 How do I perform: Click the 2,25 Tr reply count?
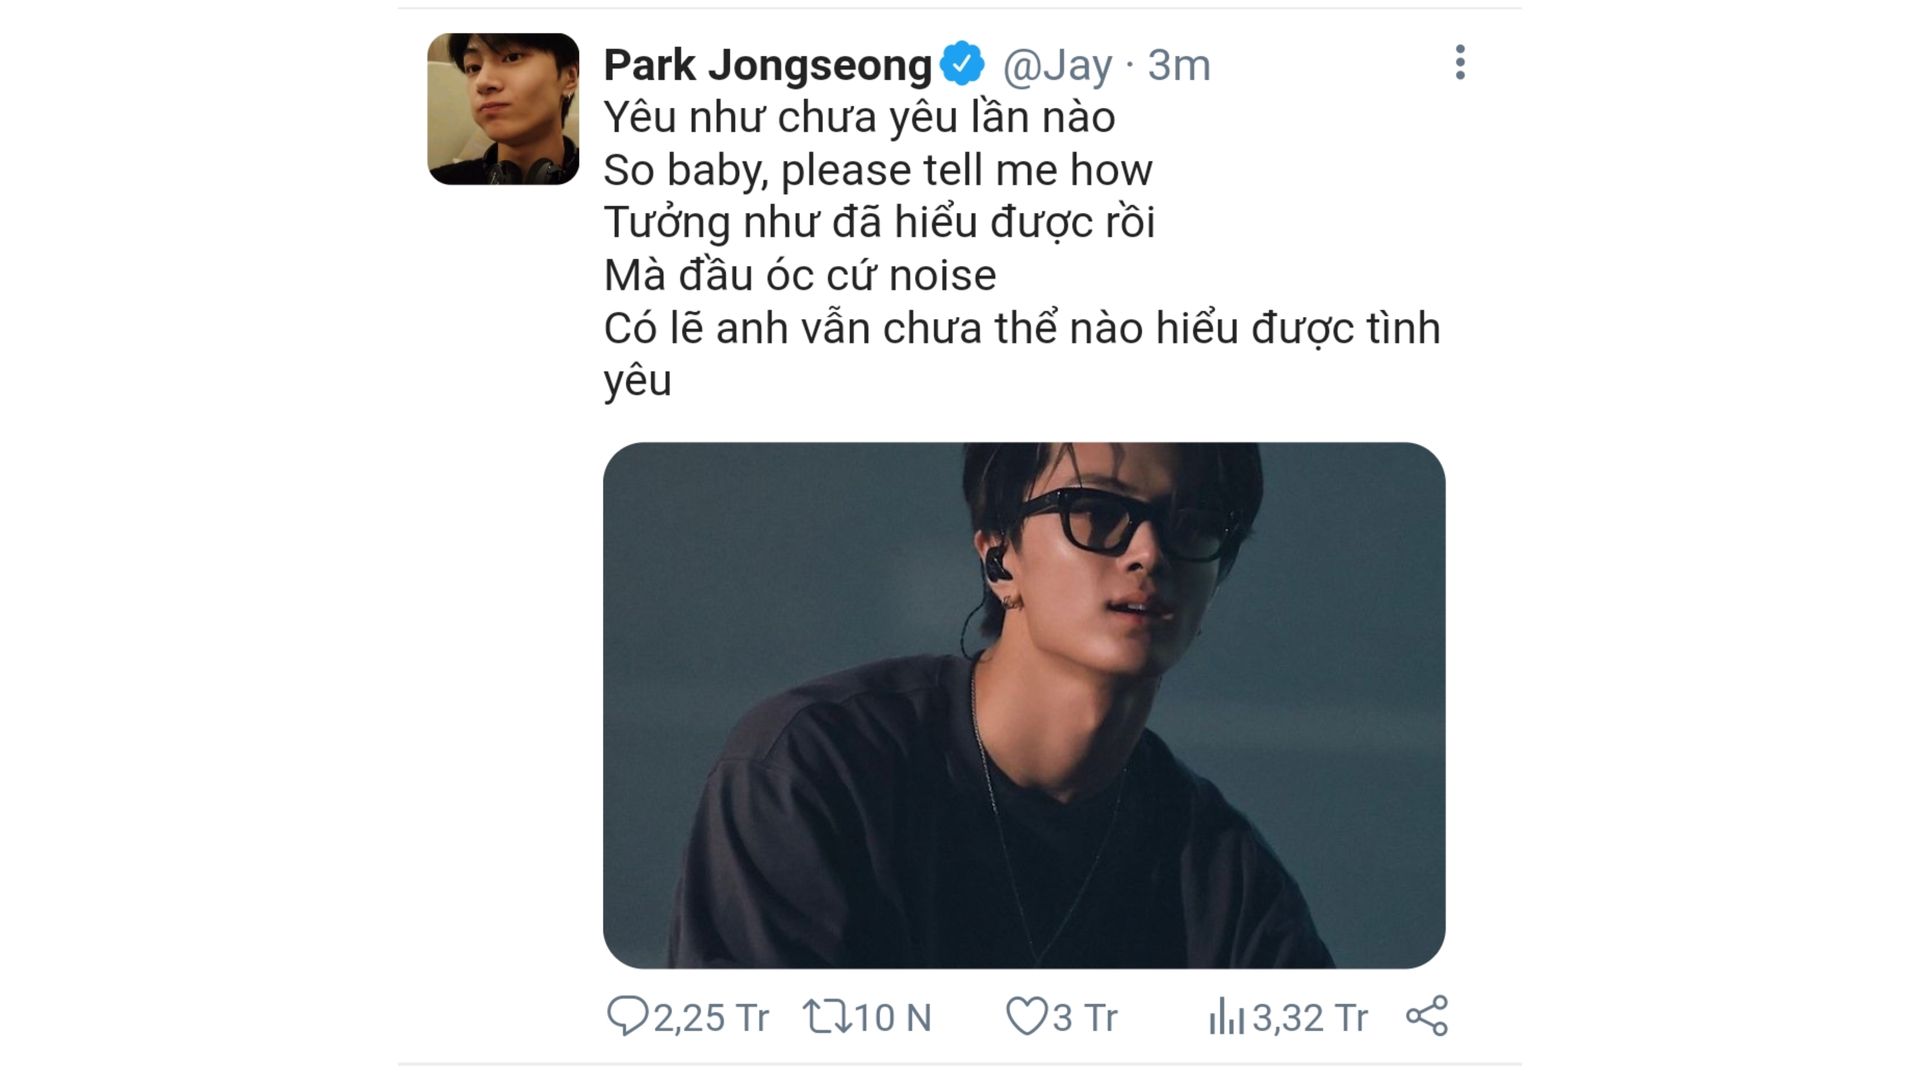tap(711, 1018)
